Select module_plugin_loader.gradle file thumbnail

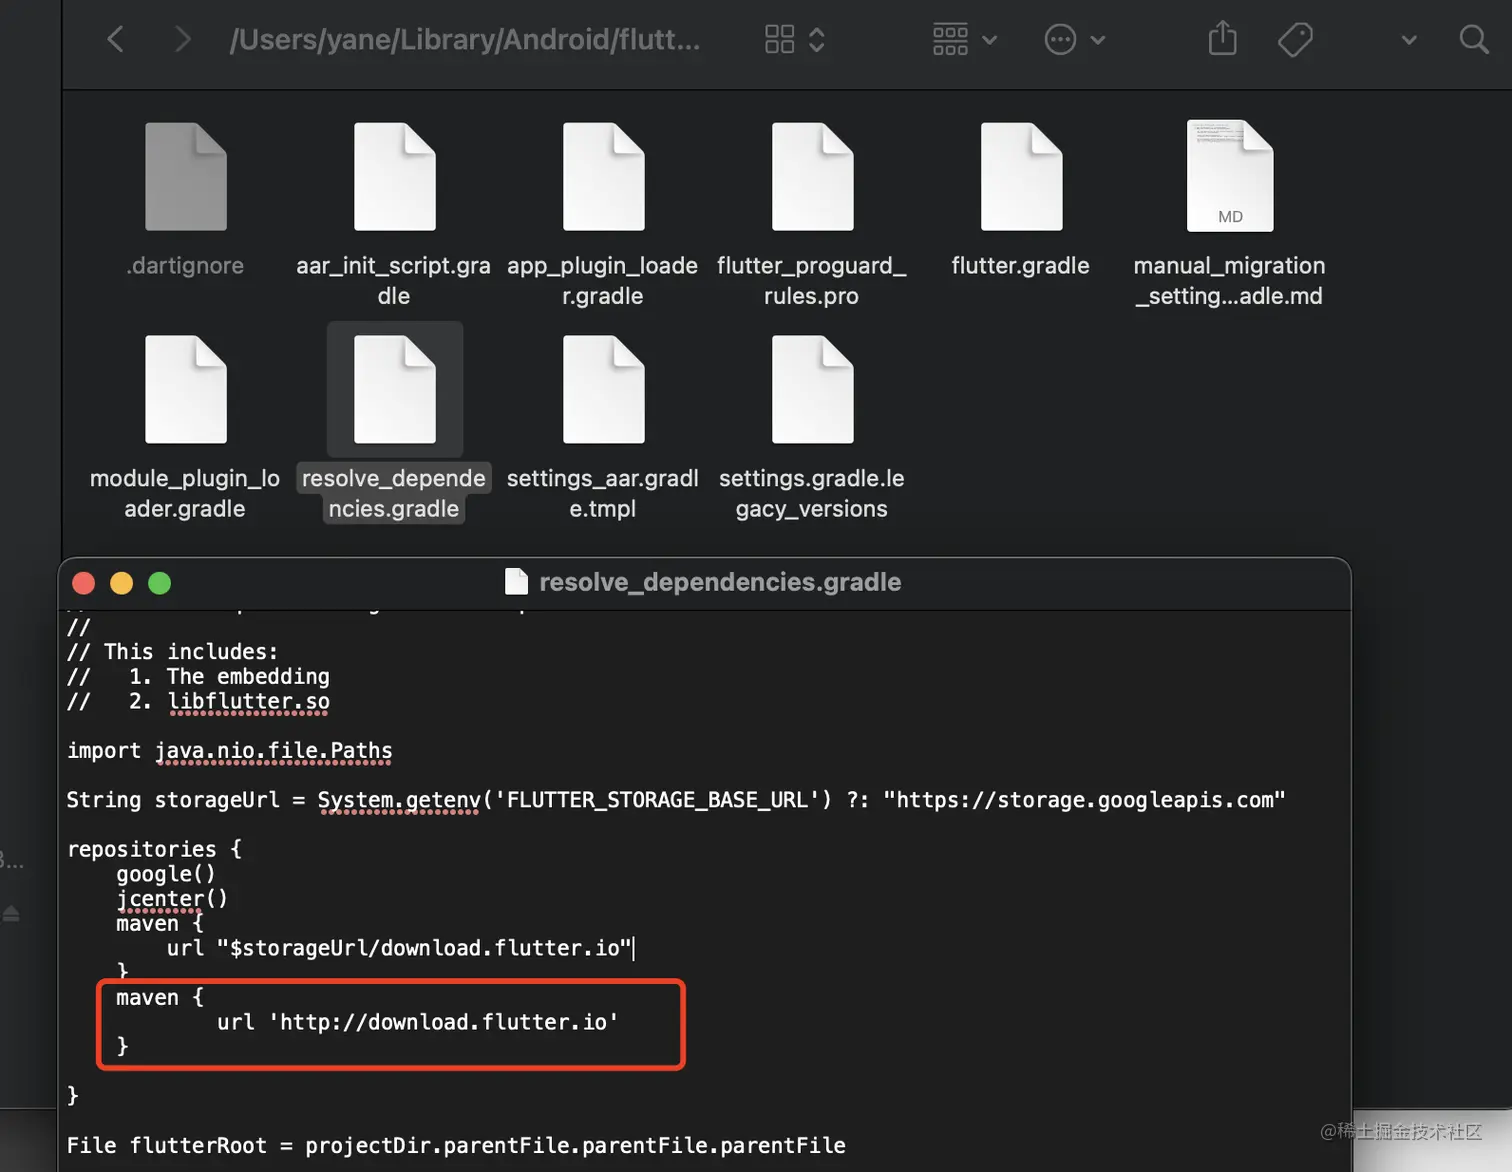coord(185,389)
